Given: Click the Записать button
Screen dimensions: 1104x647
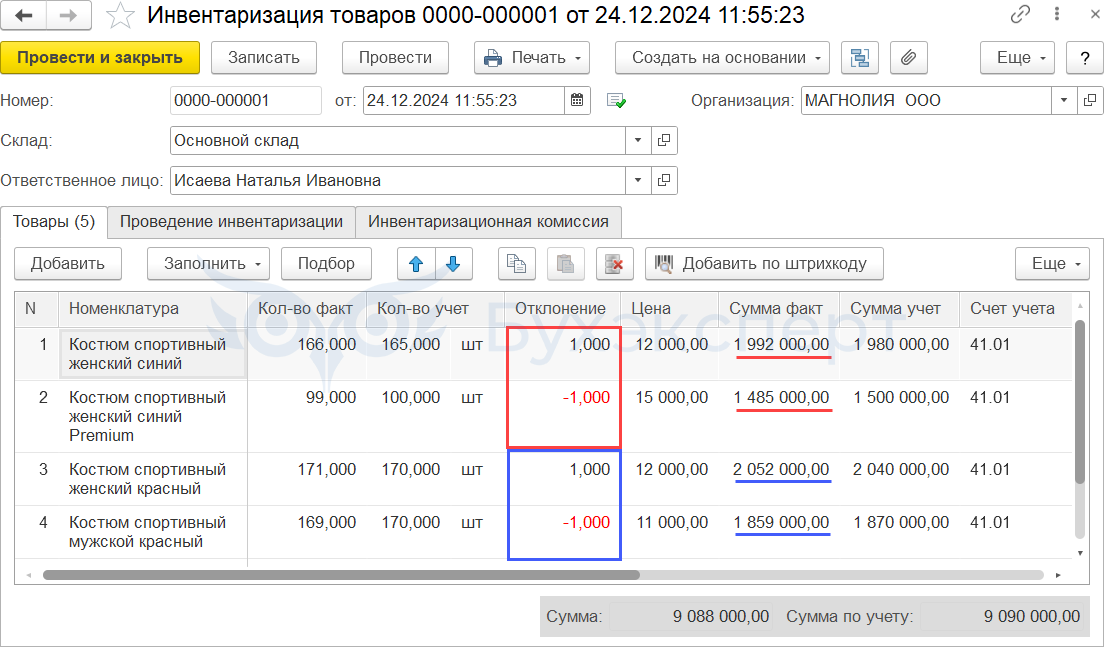Looking at the screenshot, I should (263, 58).
